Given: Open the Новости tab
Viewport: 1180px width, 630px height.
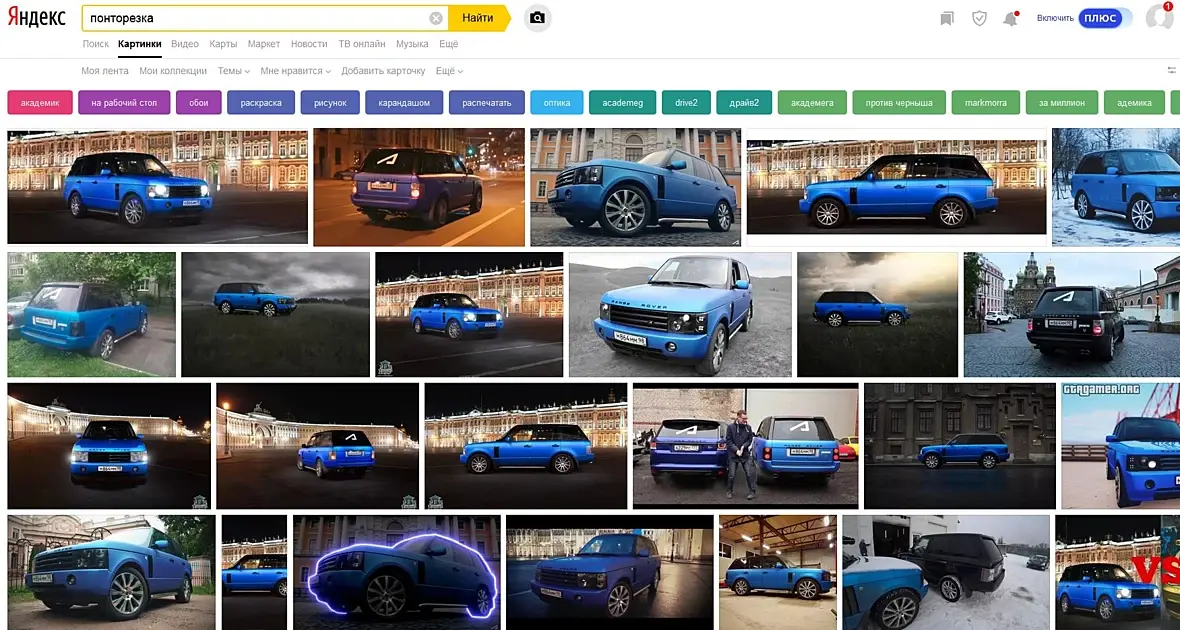Looking at the screenshot, I should pos(309,44).
